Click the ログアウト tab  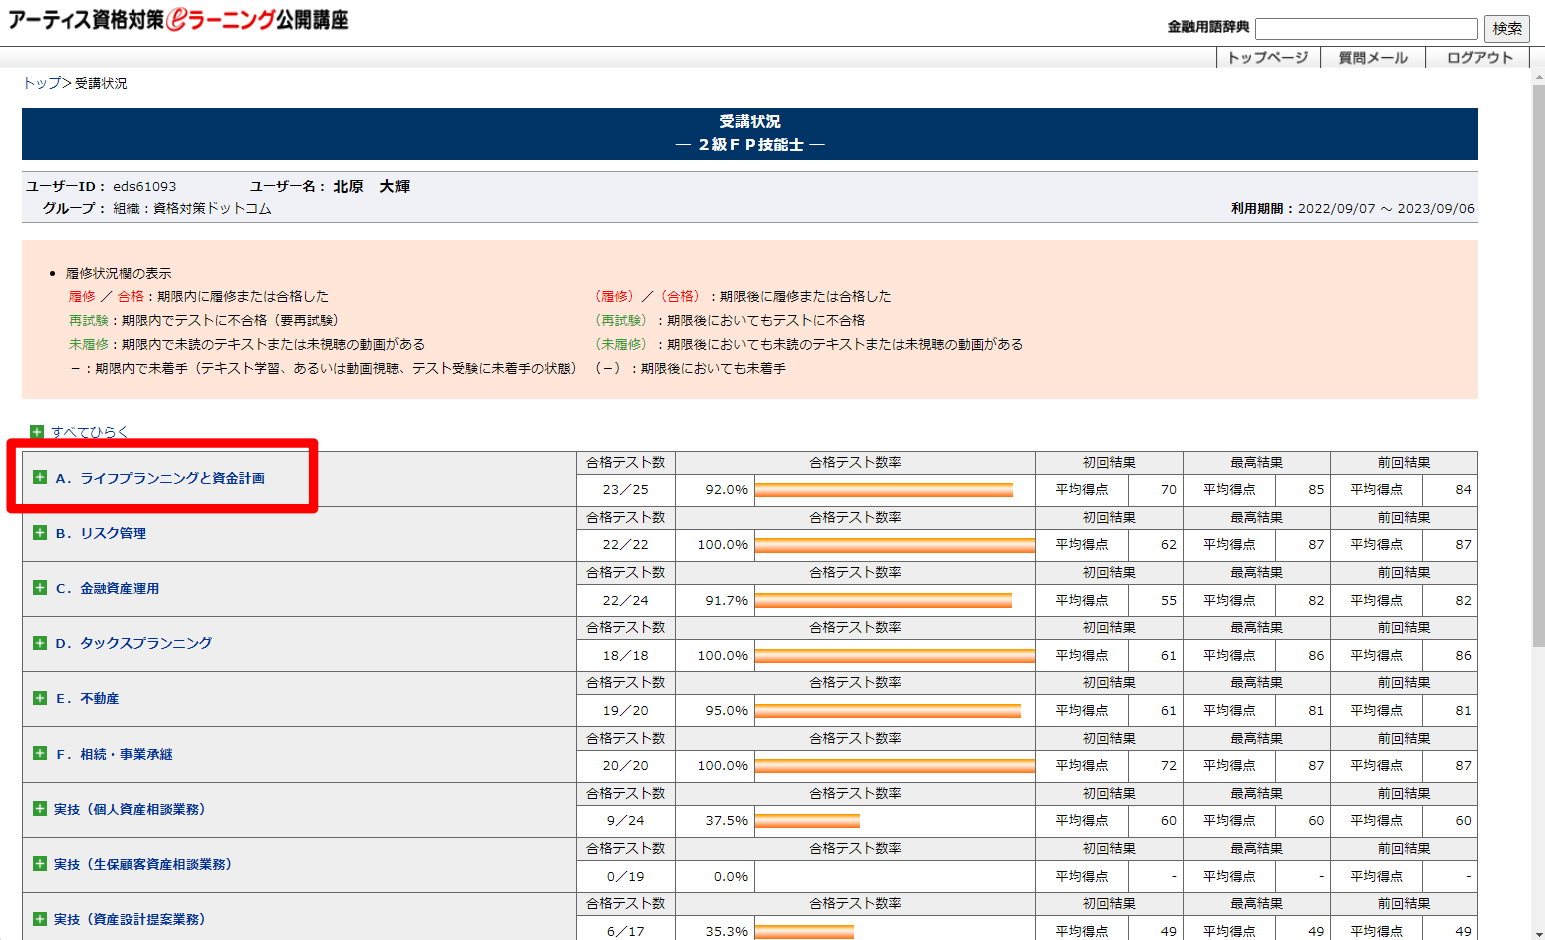(1479, 58)
